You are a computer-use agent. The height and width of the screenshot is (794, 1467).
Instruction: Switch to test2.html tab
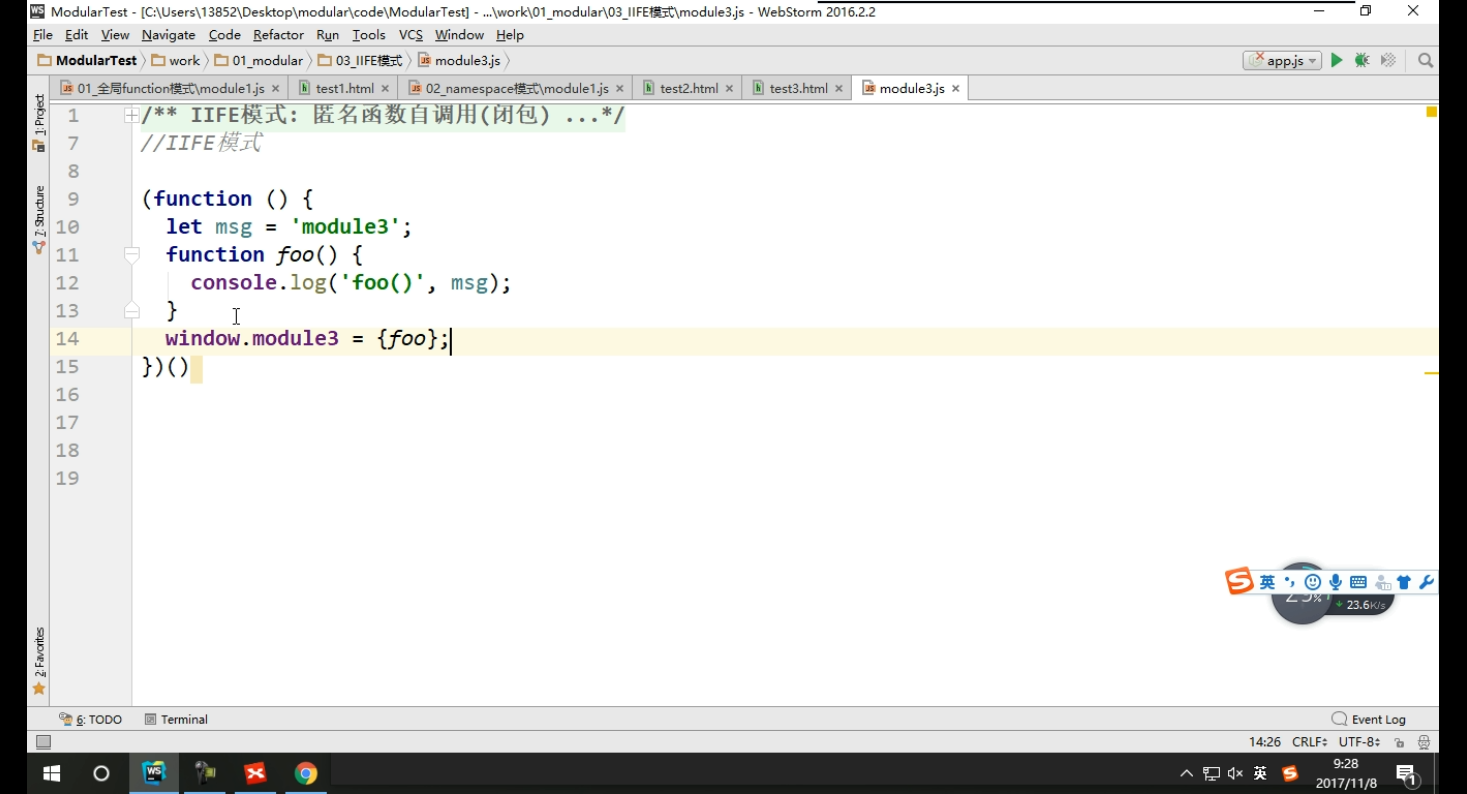pos(688,88)
